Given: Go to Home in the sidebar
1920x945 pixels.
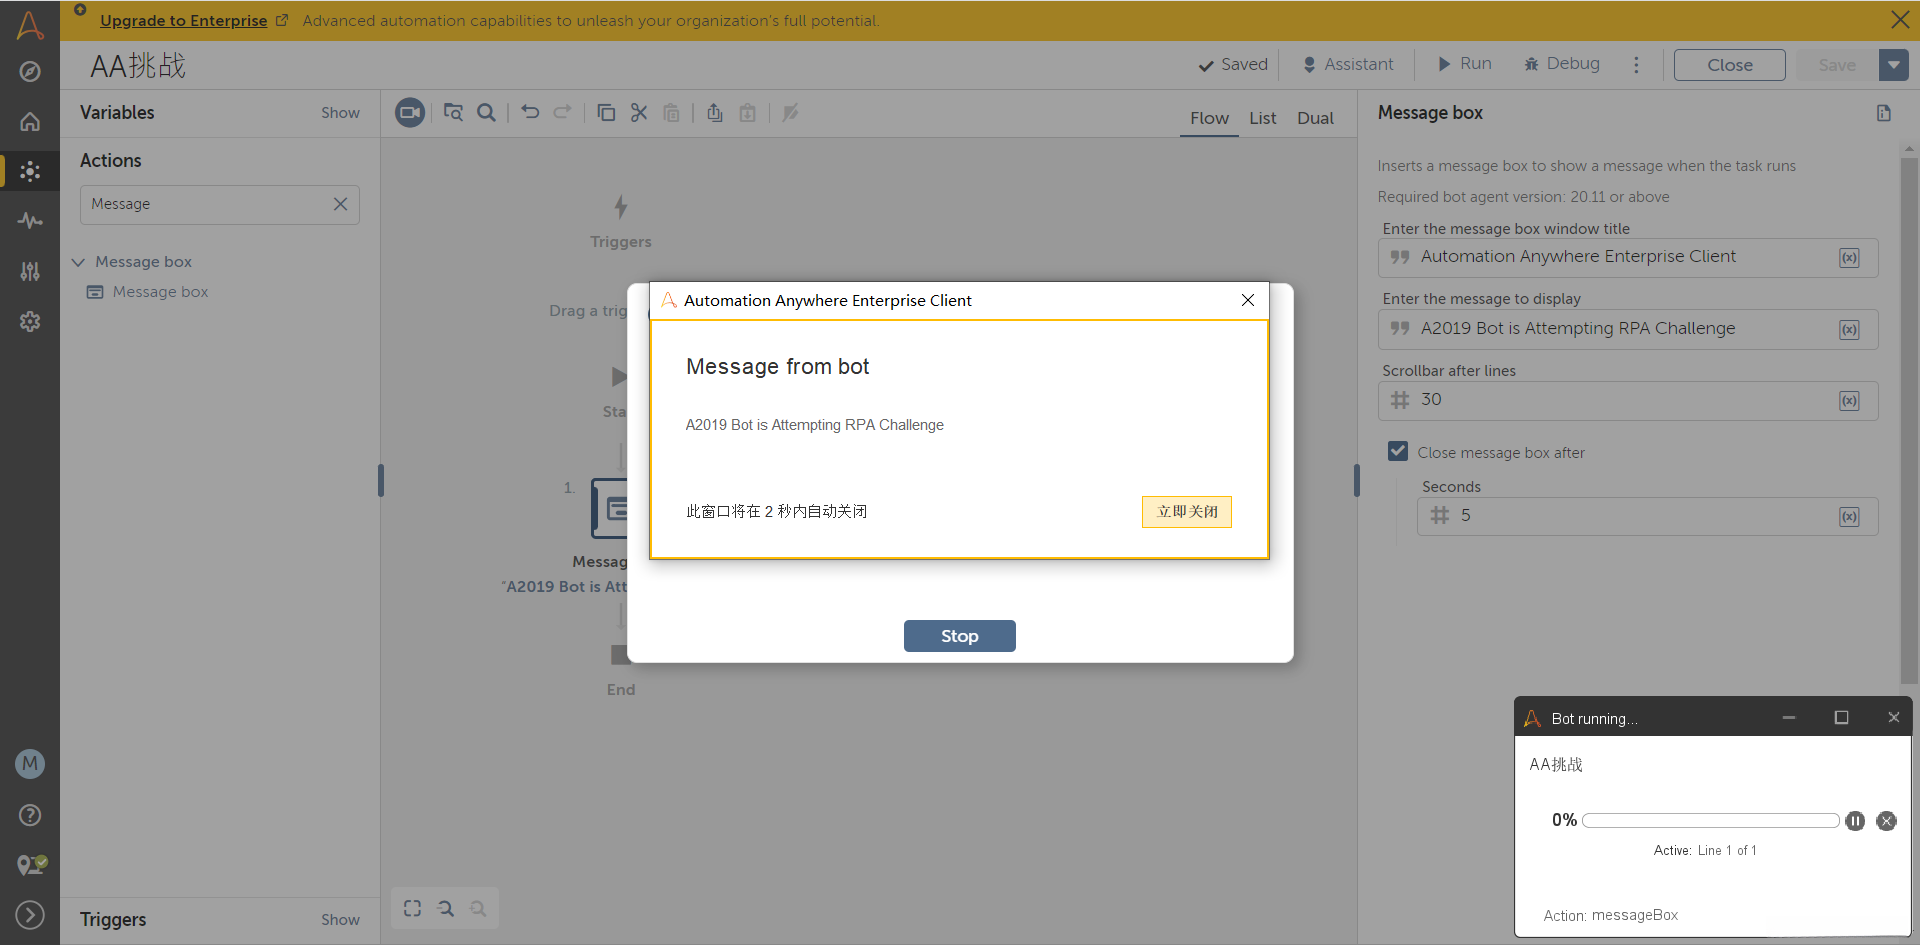Looking at the screenshot, I should (30, 121).
